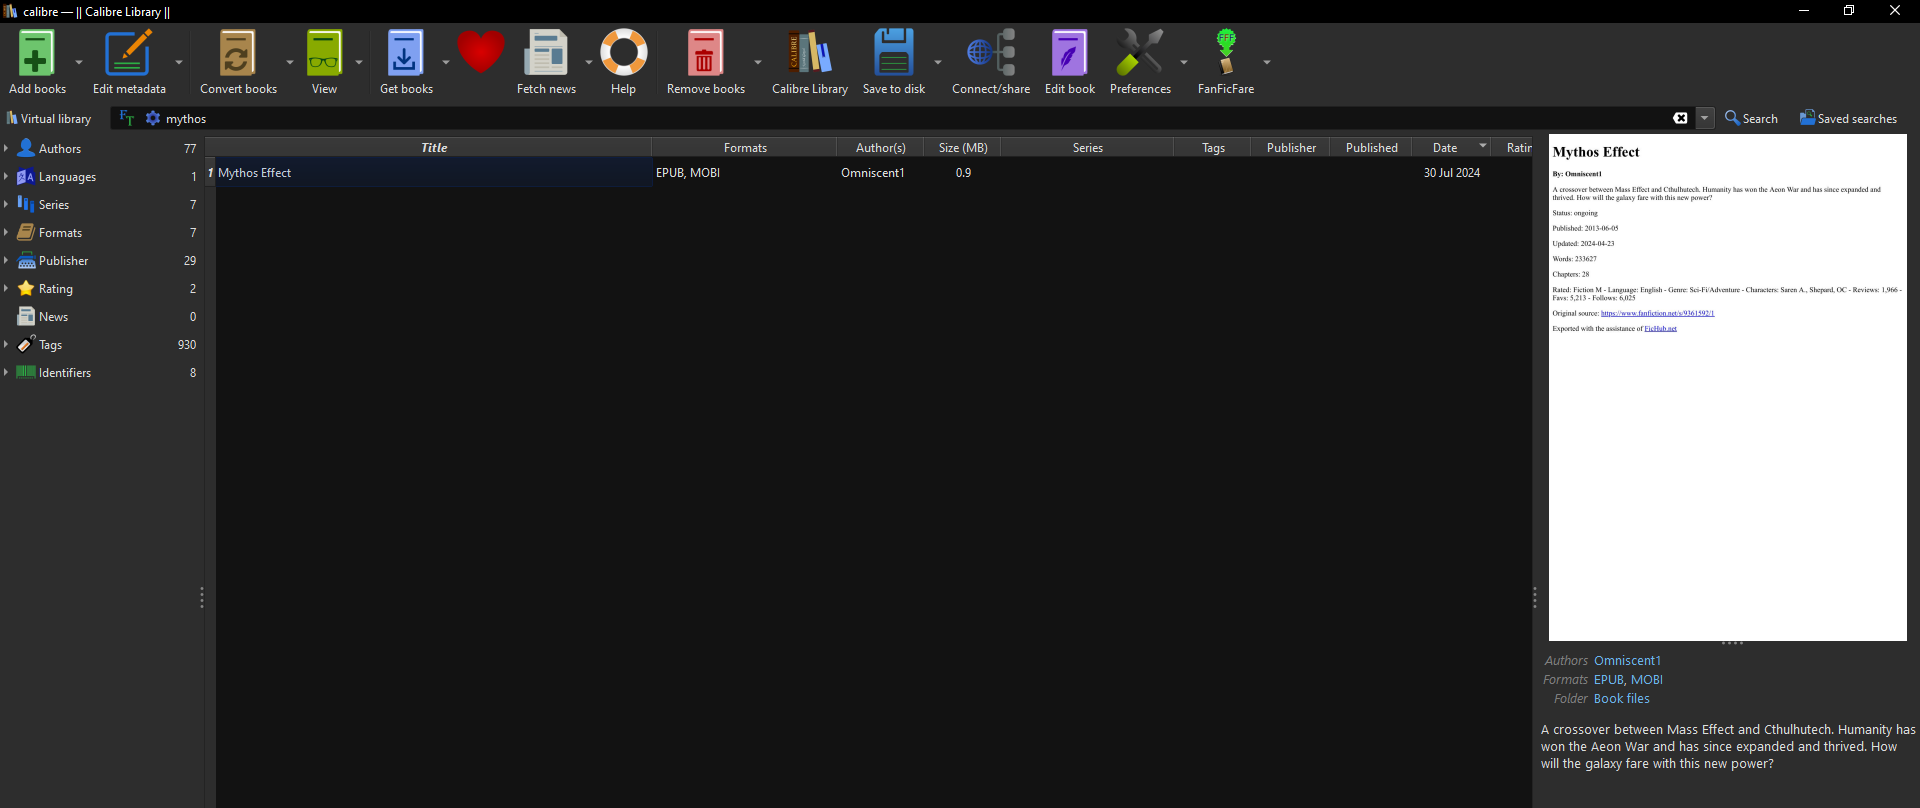
Task: Expand Convert books dropdown arrow
Action: [x=290, y=62]
